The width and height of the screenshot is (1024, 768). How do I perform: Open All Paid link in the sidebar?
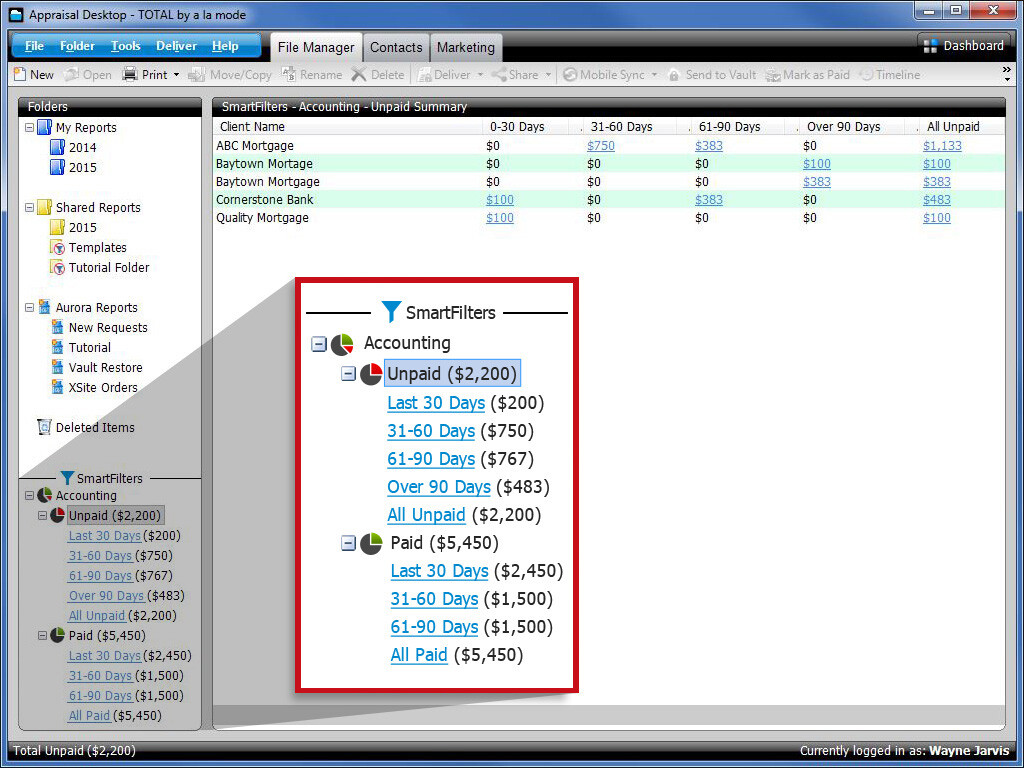89,715
